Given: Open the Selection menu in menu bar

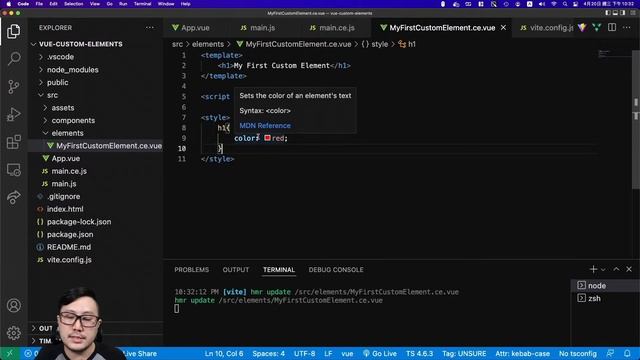Looking at the screenshot, I should coord(73,4).
